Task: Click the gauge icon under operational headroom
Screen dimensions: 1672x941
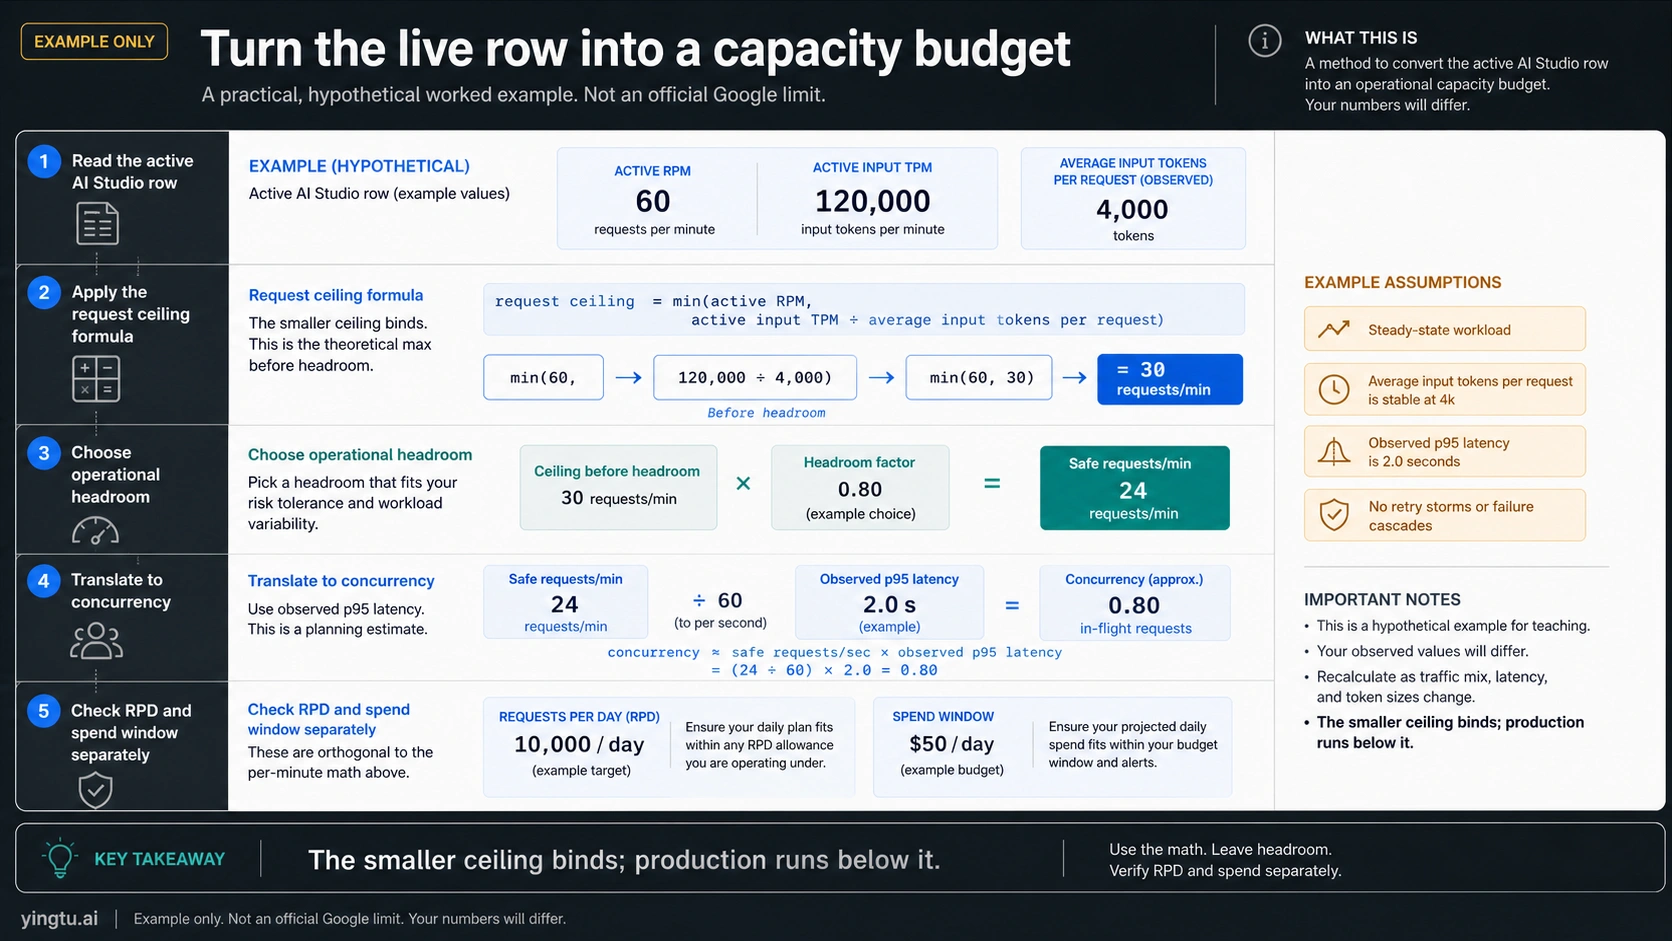Action: pos(95,531)
